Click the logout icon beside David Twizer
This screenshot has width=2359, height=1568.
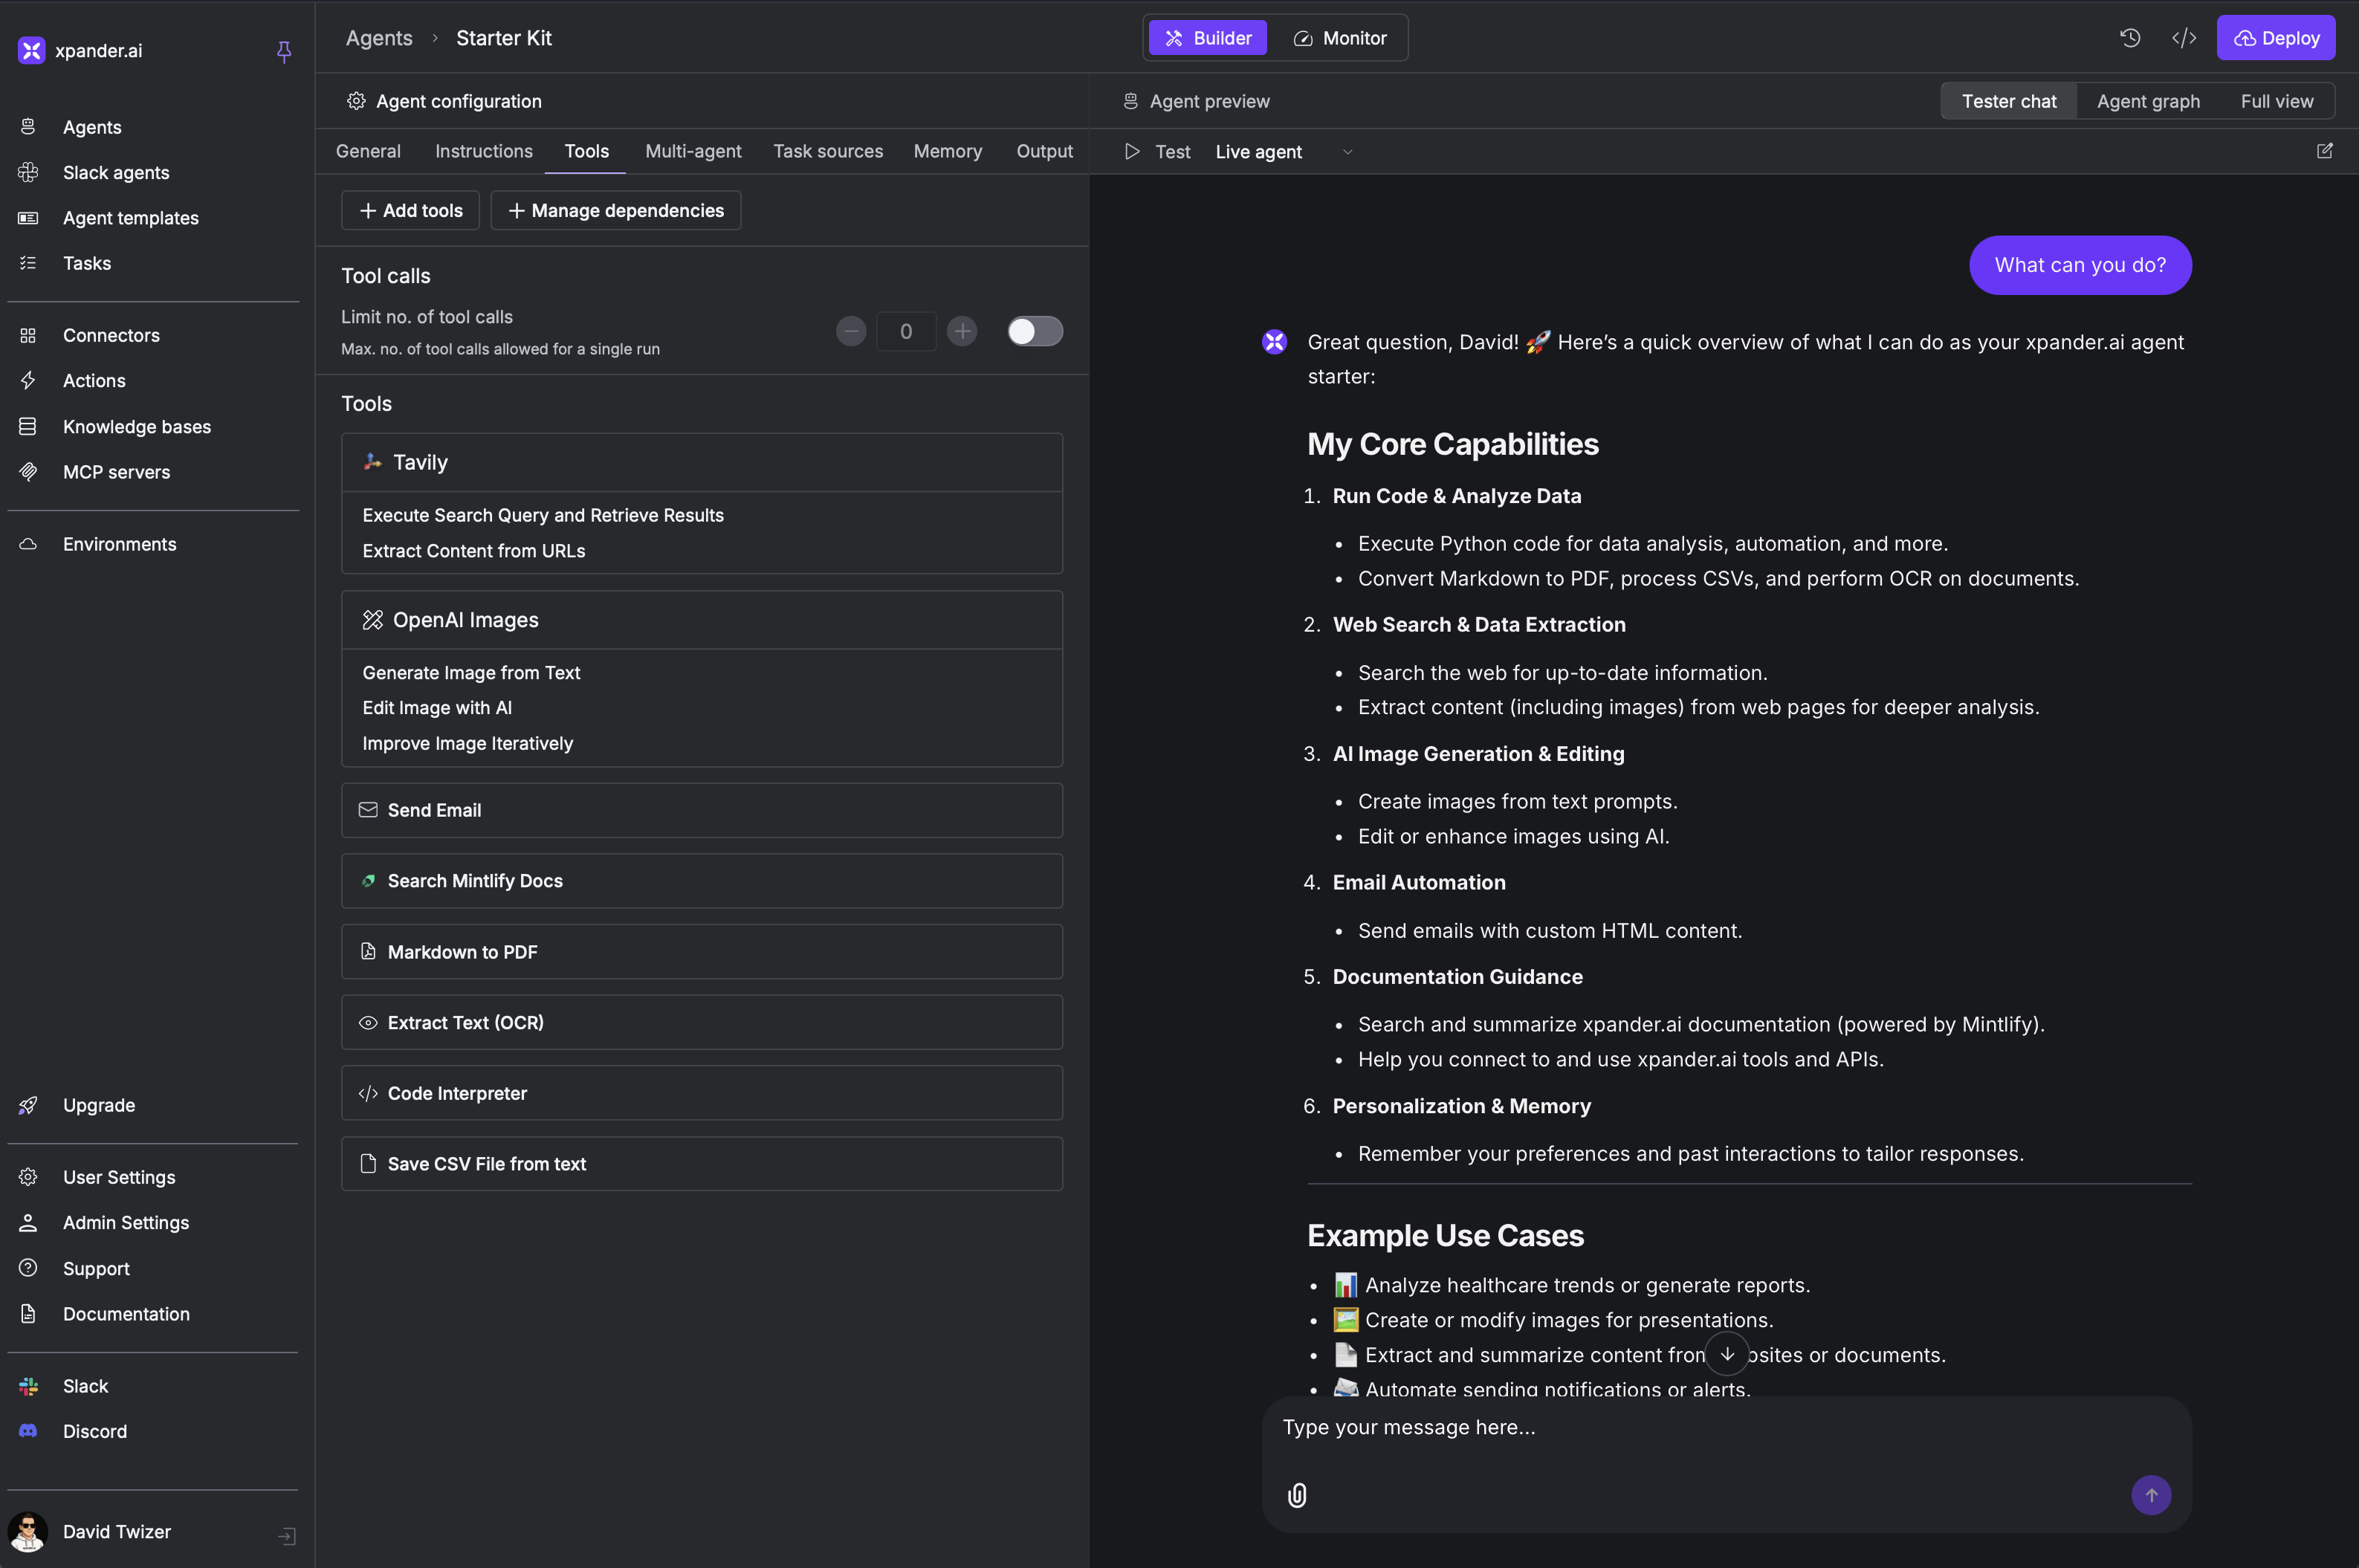tap(287, 1535)
